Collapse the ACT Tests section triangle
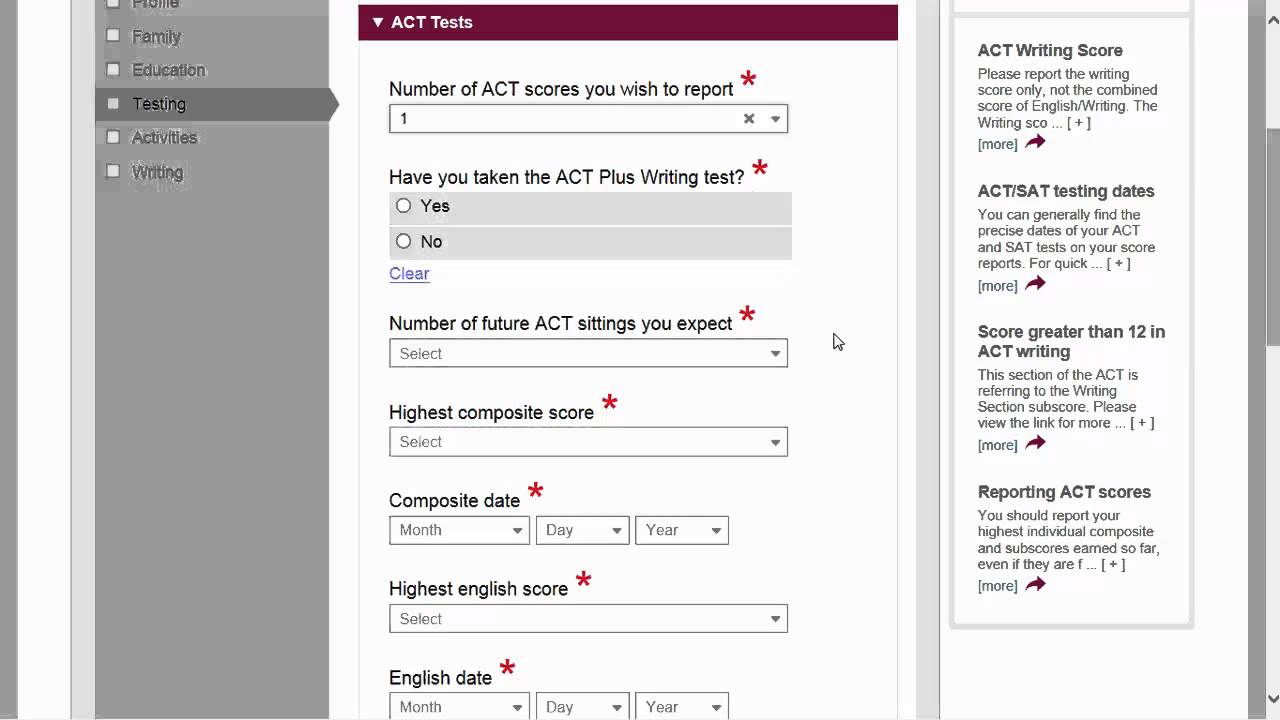The width and height of the screenshot is (1280, 720). [x=378, y=22]
